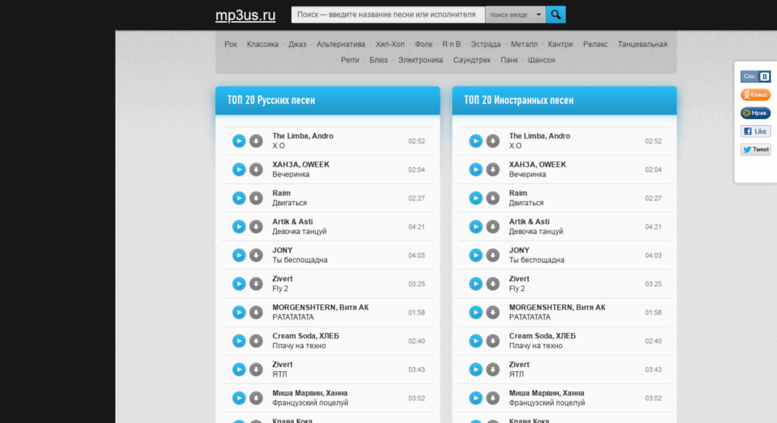Screen dimensions: 777x423
Task: Download ХАНЗА Вечеринка in foreign songs list
Action: click(x=493, y=170)
